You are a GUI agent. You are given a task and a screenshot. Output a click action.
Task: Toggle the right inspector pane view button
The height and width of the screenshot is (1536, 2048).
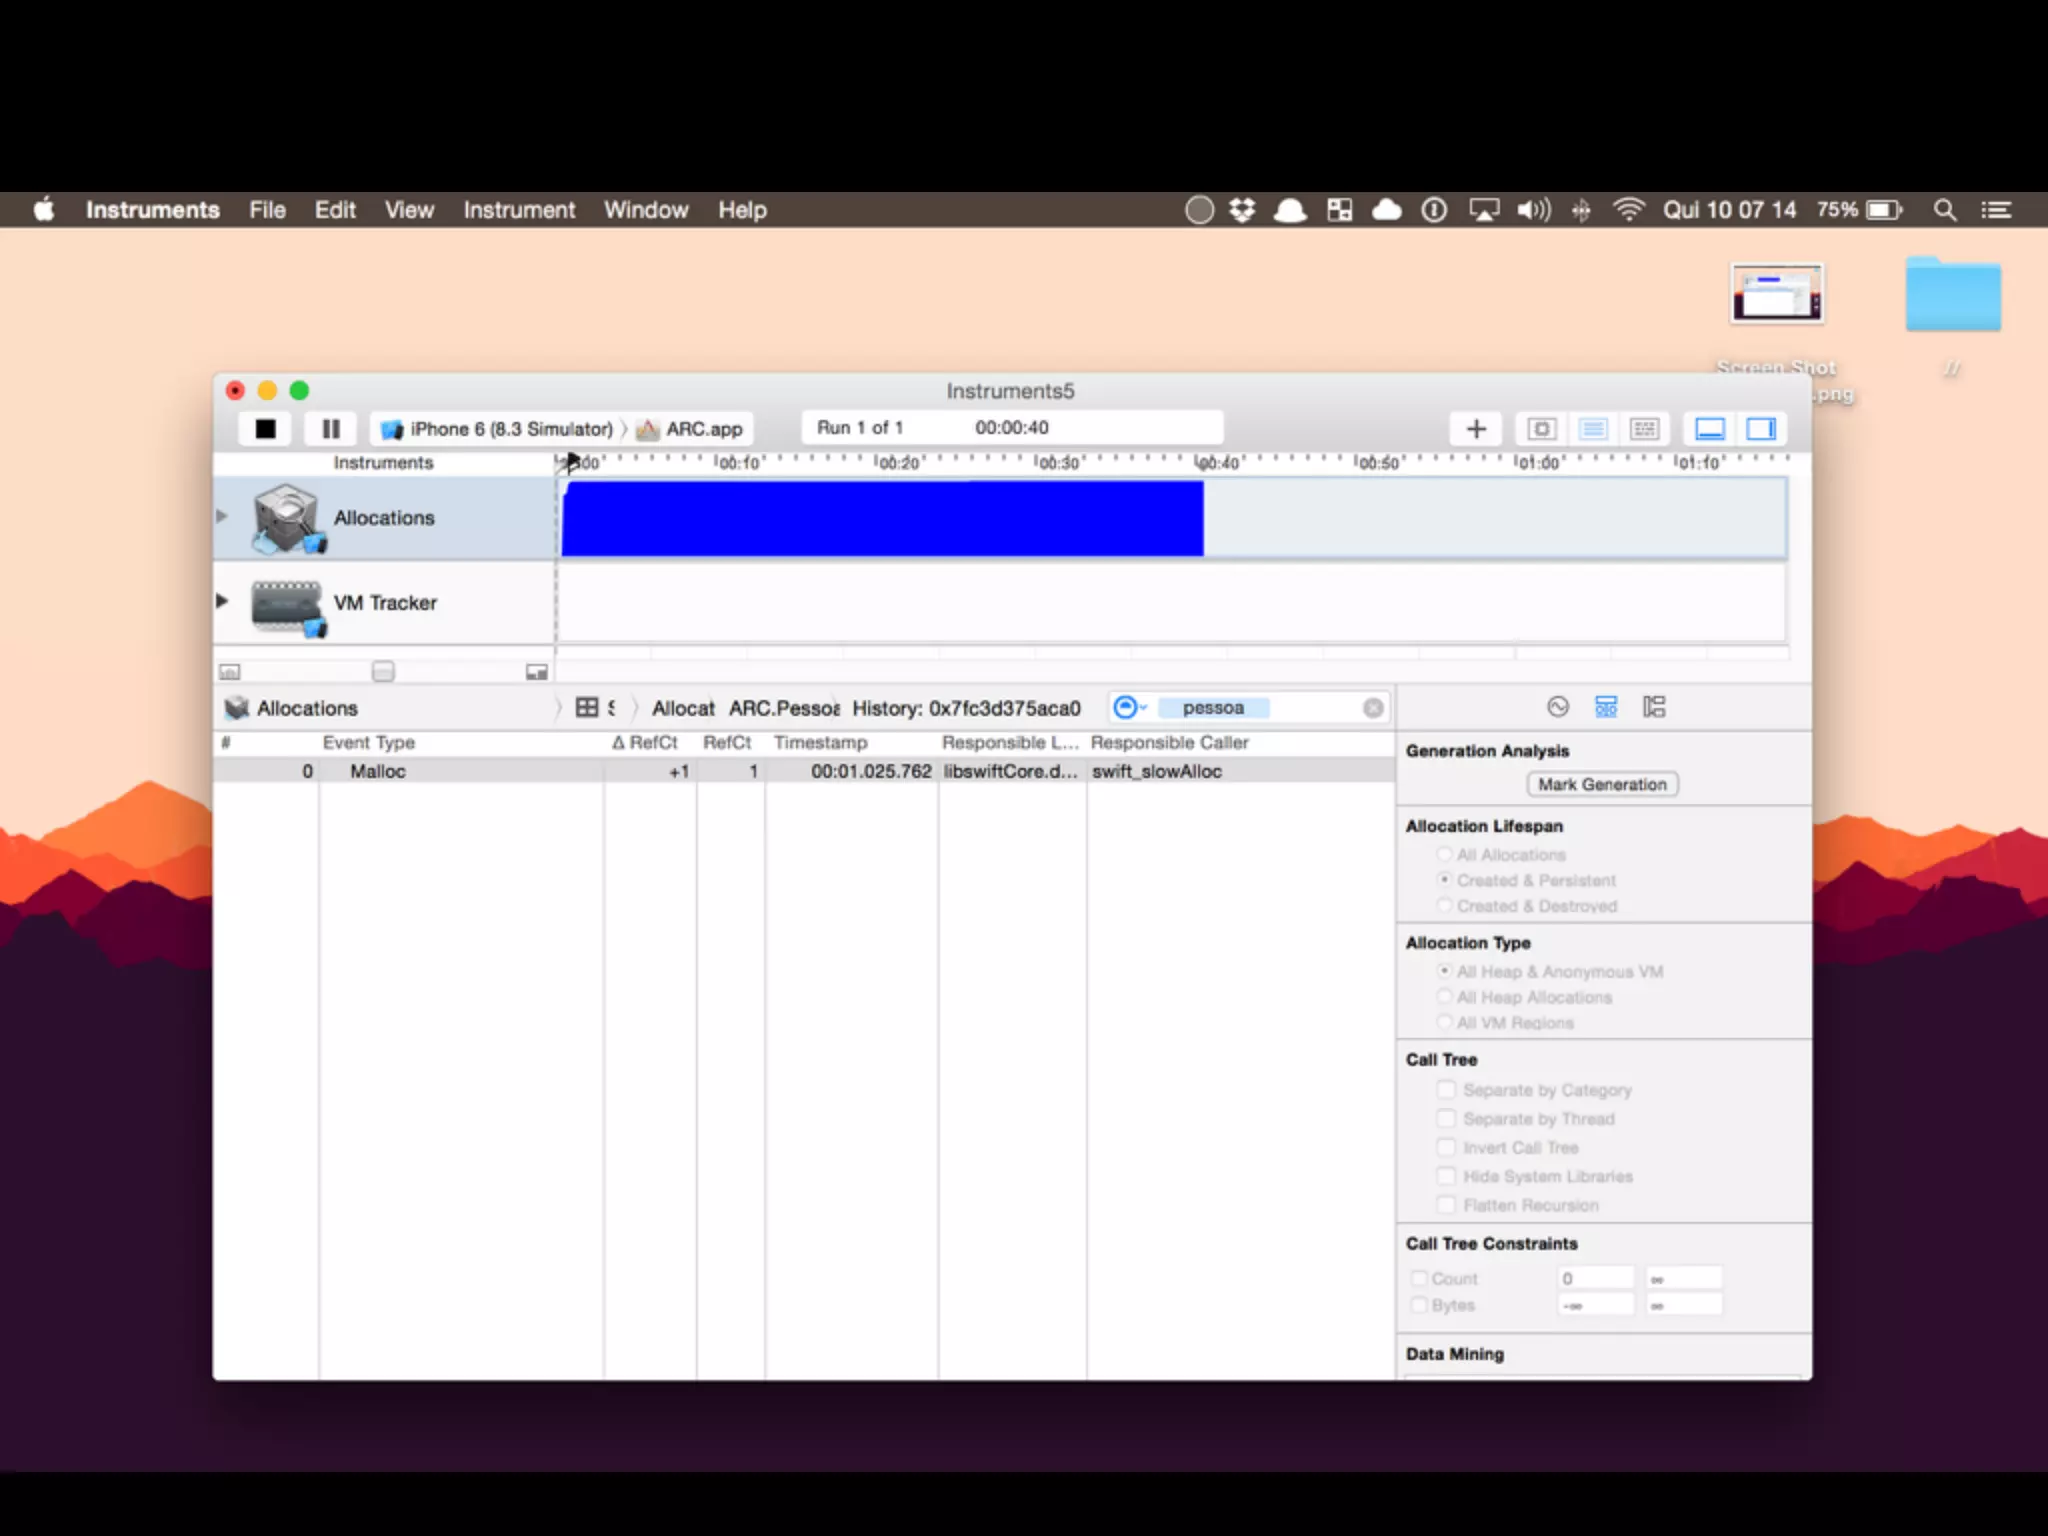point(1761,429)
